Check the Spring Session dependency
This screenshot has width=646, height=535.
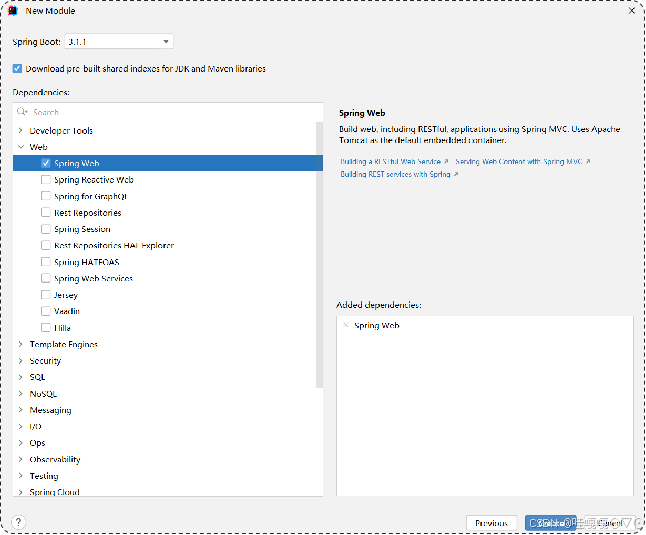[46, 229]
